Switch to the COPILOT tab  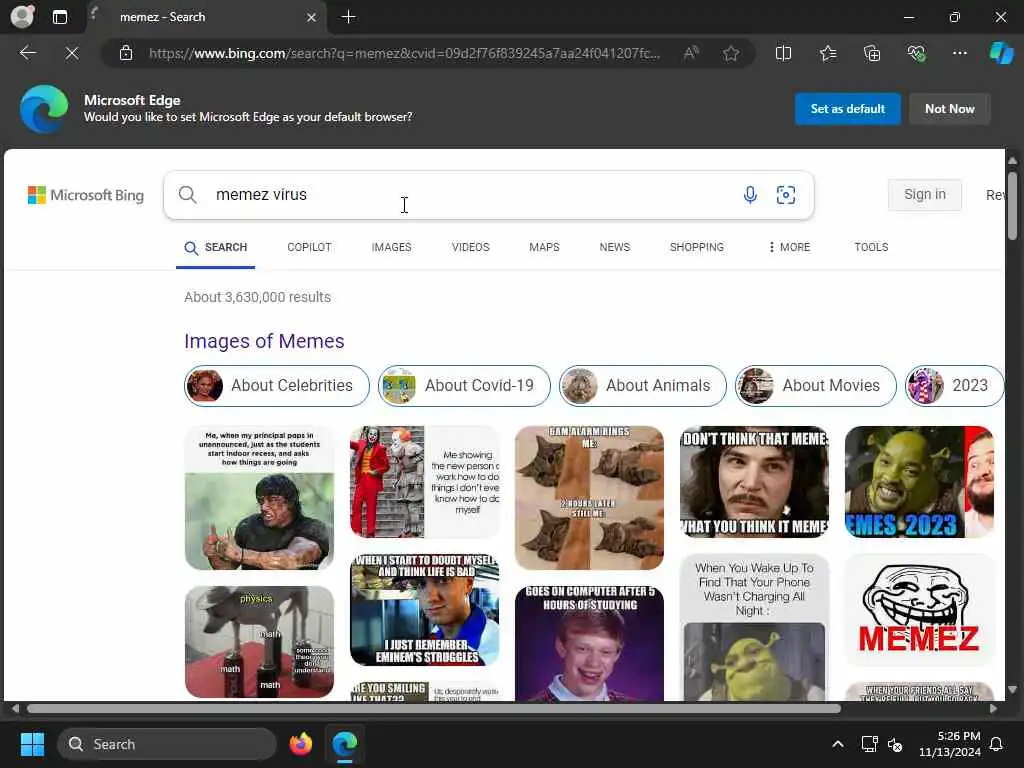(309, 248)
